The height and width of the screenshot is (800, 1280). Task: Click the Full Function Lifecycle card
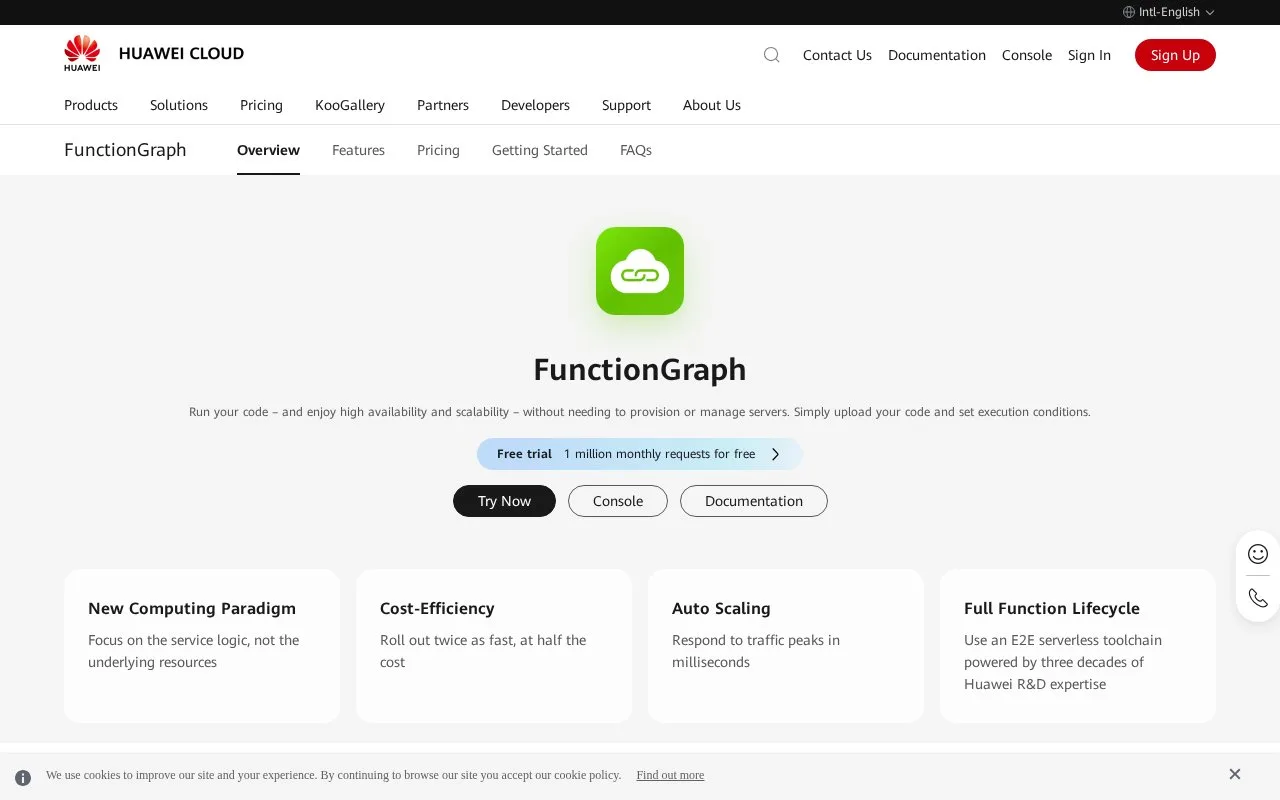1078,646
